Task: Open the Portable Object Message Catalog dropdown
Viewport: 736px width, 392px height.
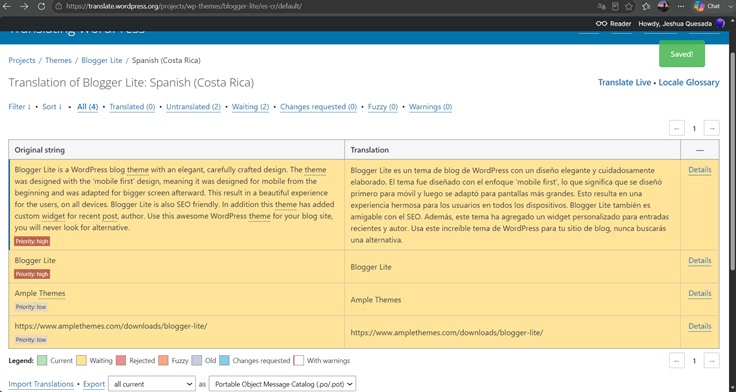Action: point(283,384)
